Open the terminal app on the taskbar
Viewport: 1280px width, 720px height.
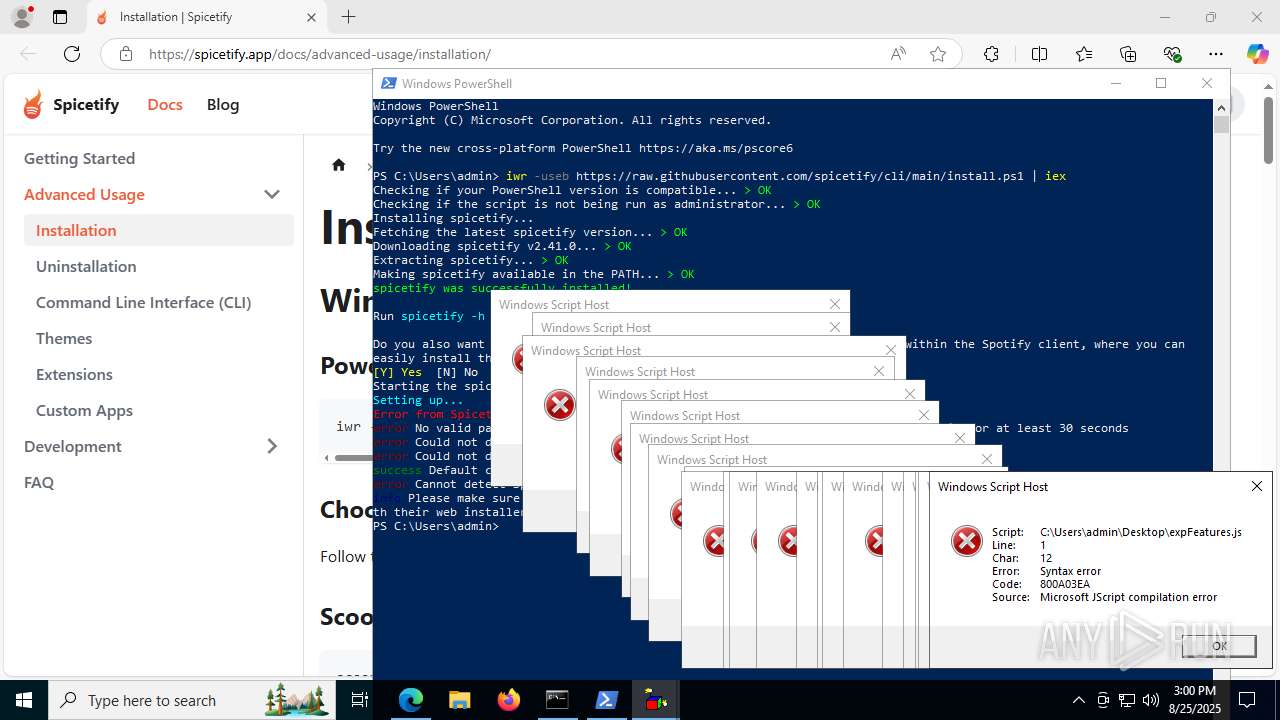click(557, 700)
